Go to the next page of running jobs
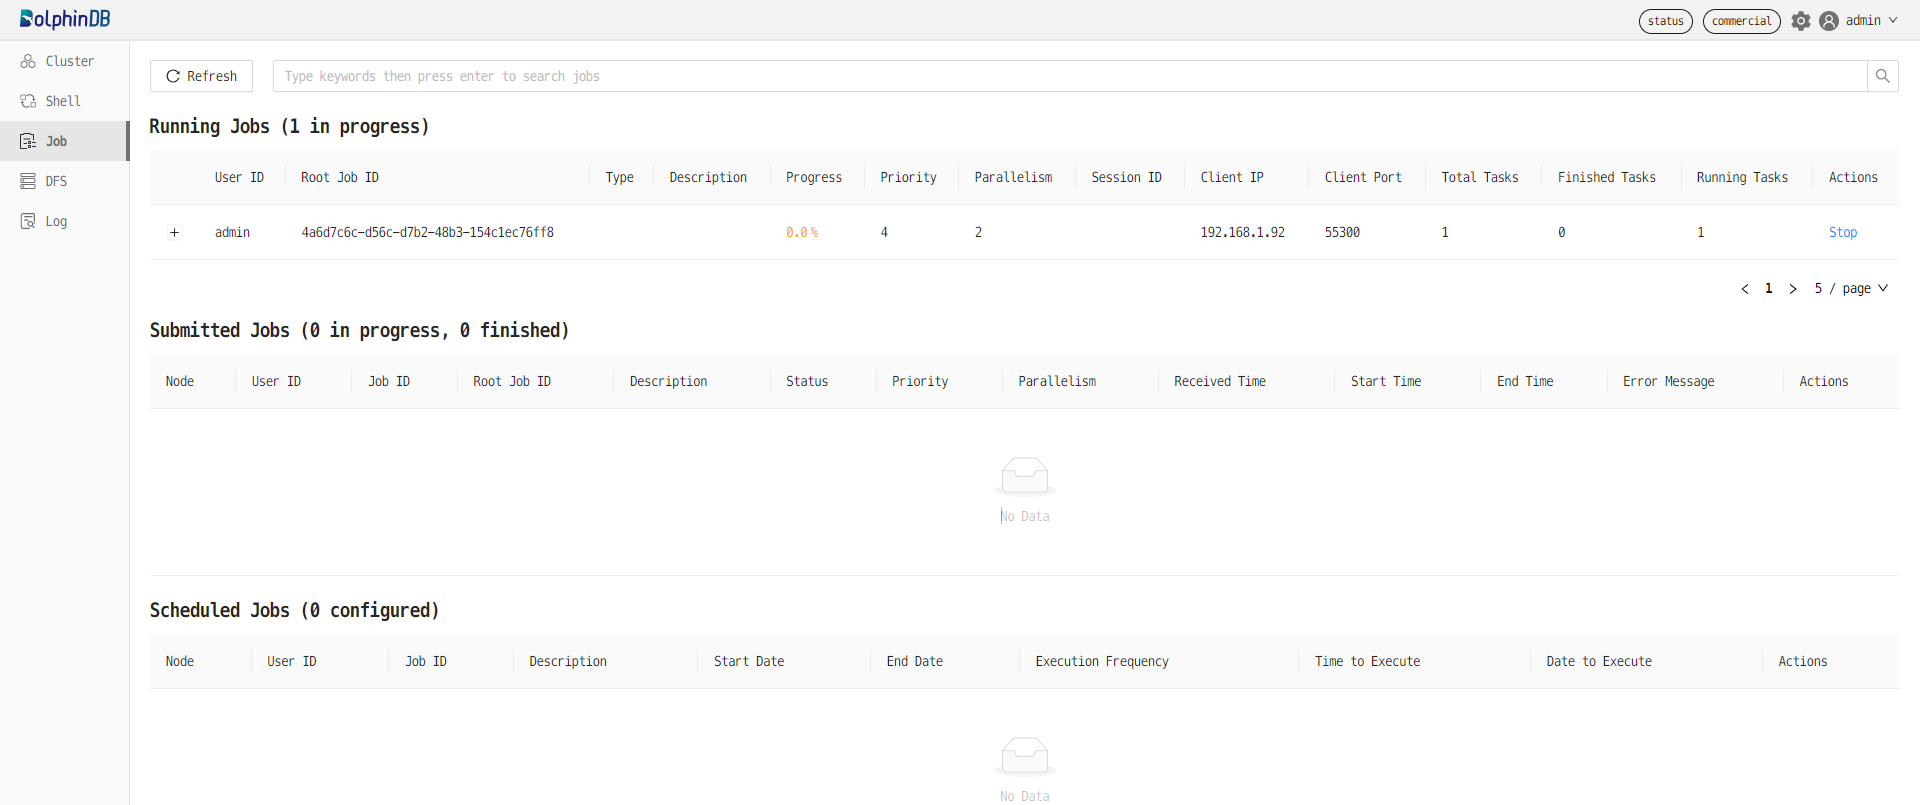 click(x=1793, y=289)
